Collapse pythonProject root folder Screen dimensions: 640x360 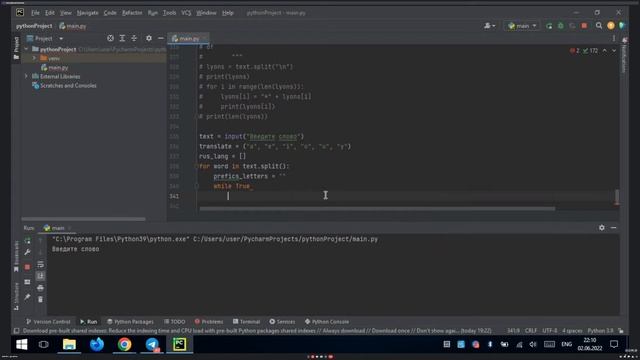[x=27, y=49]
